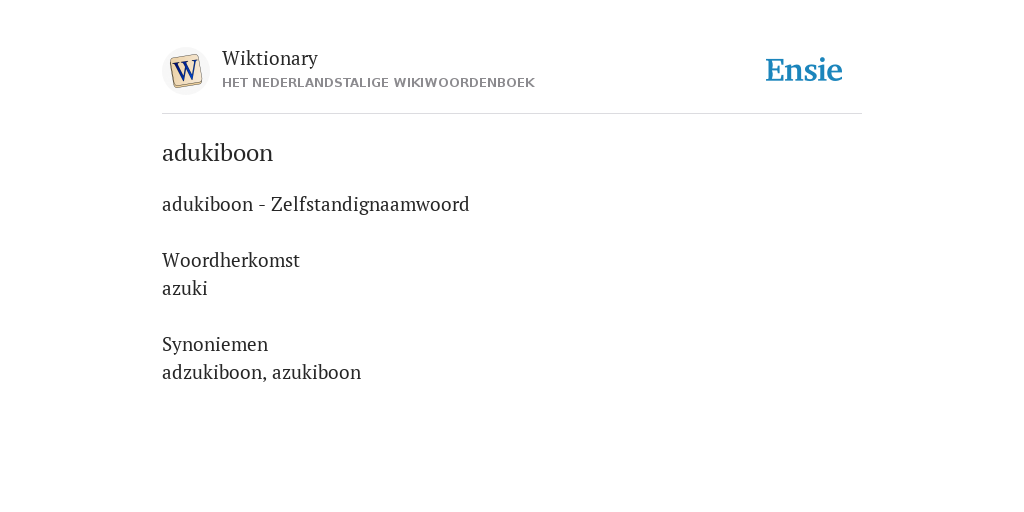
Task: Click the comma between the two synonyms
Action: tap(264, 378)
